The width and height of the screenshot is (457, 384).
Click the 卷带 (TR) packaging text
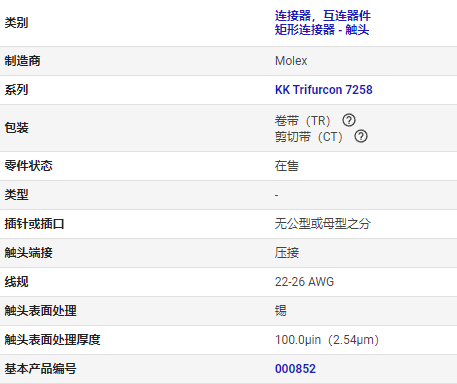303,120
